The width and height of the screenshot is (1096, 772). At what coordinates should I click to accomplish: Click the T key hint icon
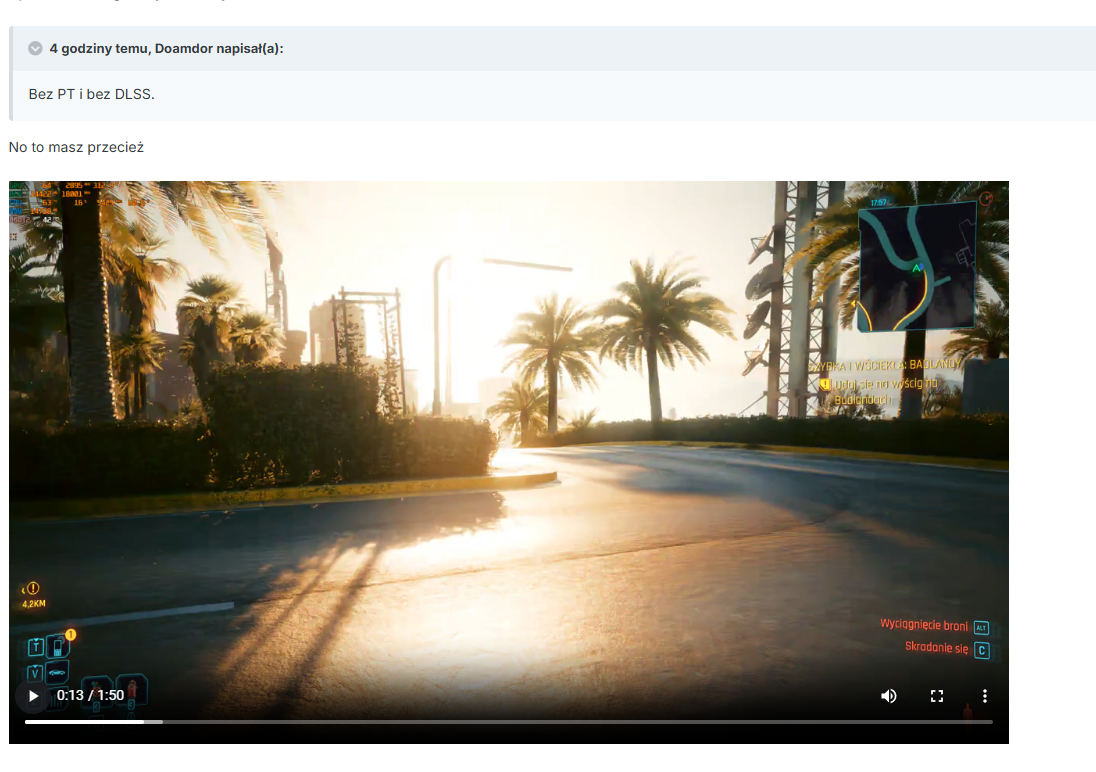point(36,648)
